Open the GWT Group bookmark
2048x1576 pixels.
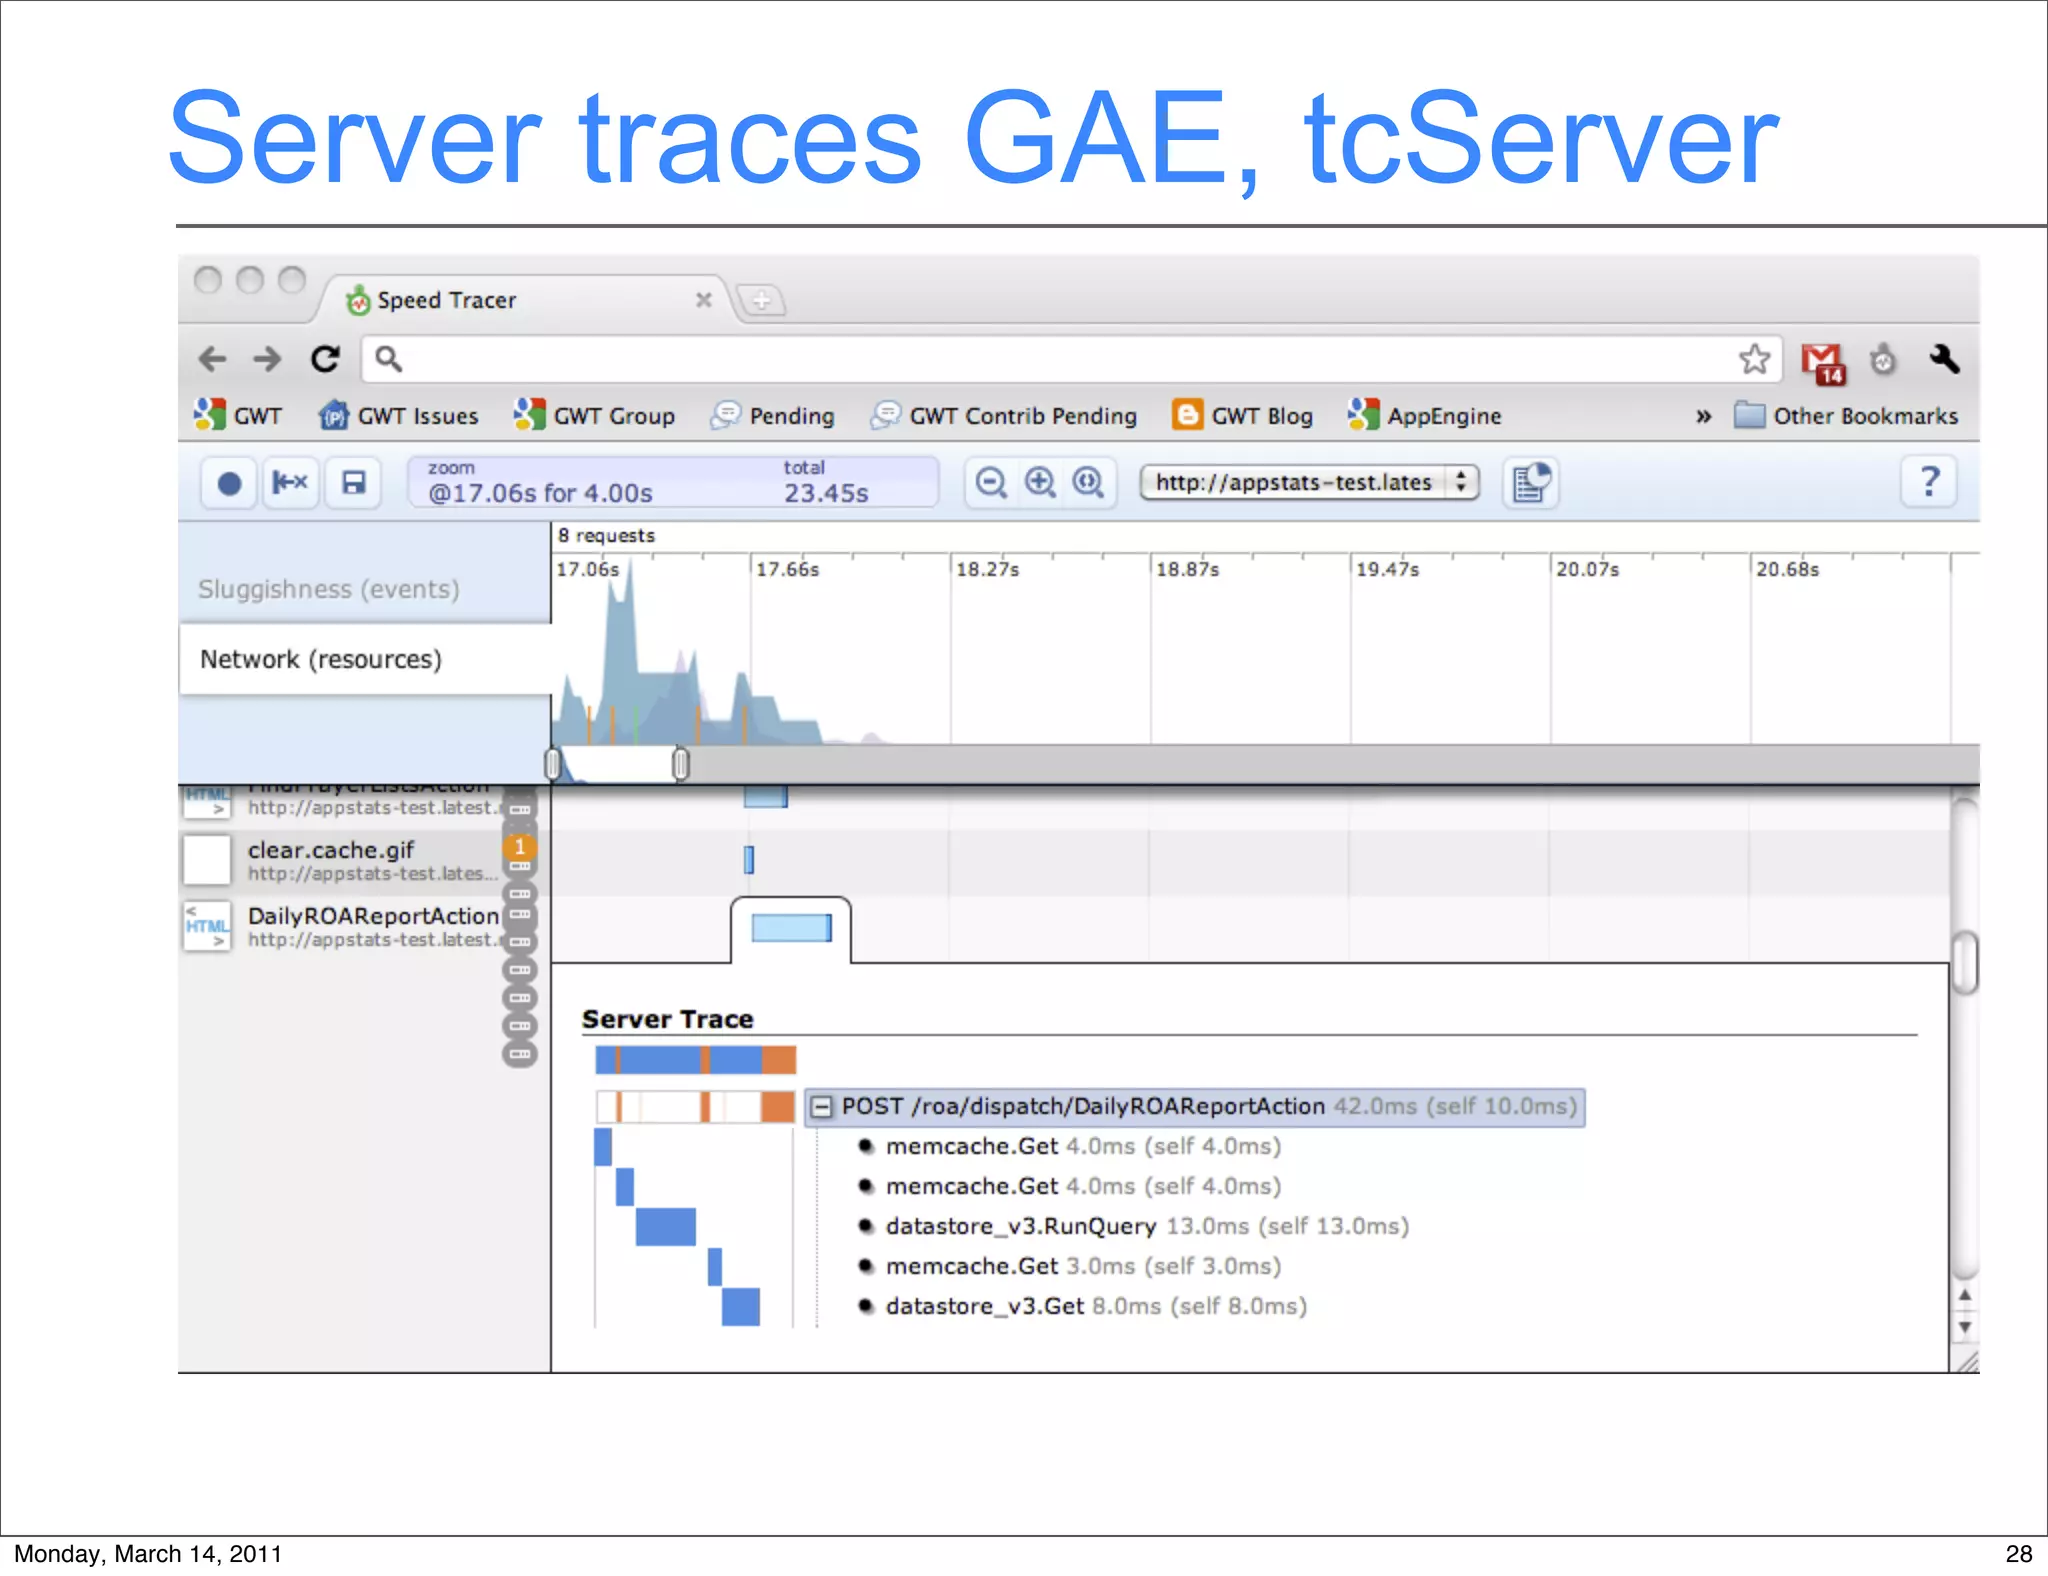594,415
